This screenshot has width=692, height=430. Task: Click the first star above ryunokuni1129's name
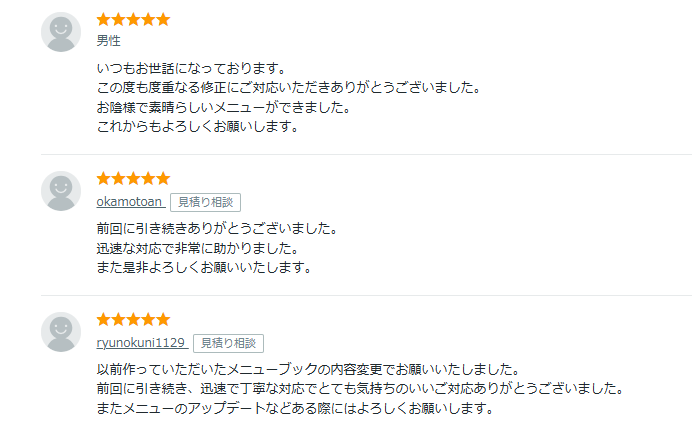[104, 320]
